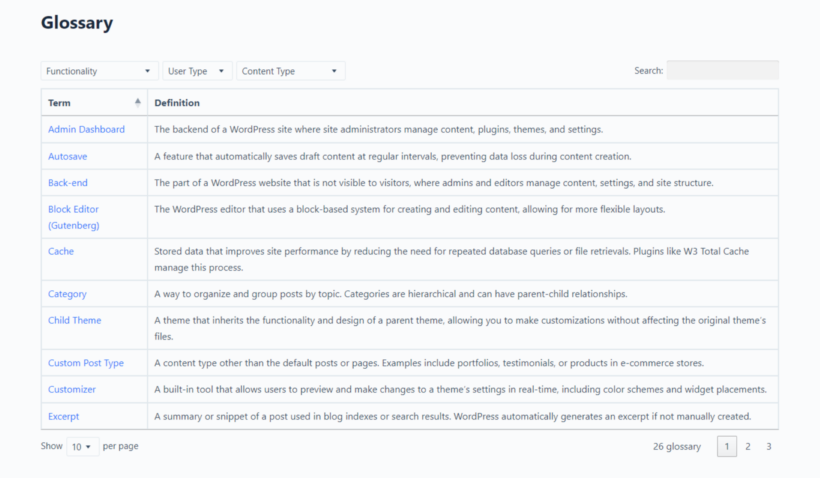Click the '26 glossary' count text
Viewport: 820px width, 478px height.
click(x=677, y=447)
